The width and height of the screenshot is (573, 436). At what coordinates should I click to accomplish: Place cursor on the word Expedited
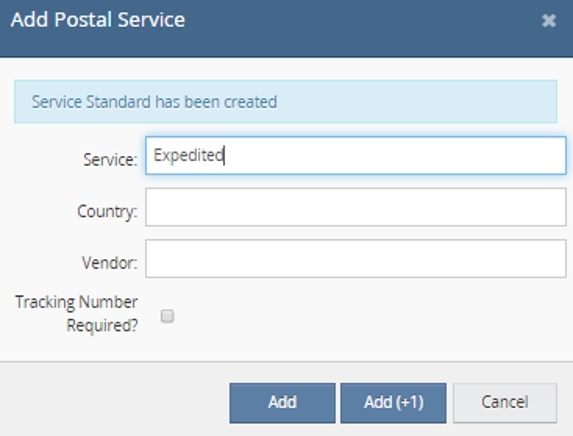[188, 155]
